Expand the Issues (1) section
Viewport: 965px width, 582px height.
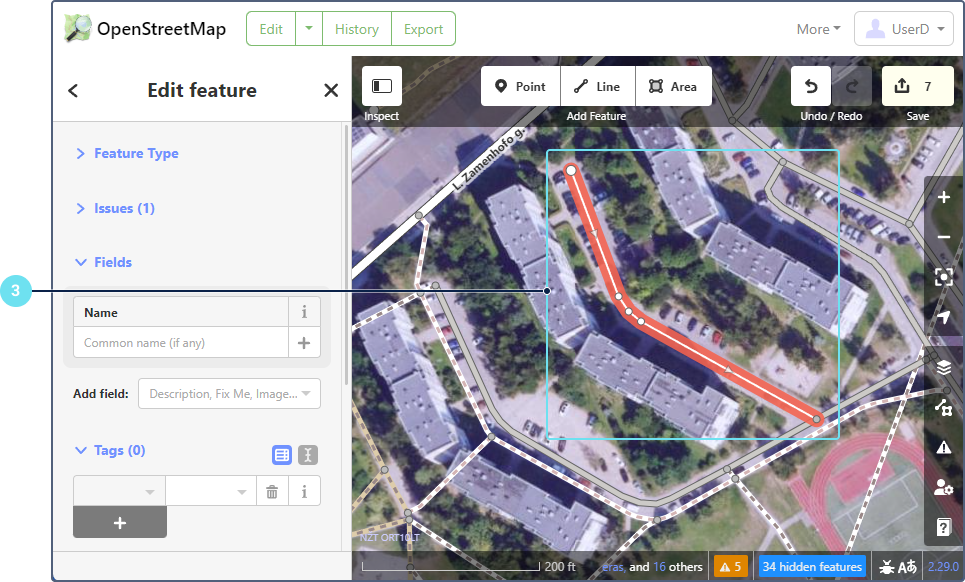tap(124, 208)
